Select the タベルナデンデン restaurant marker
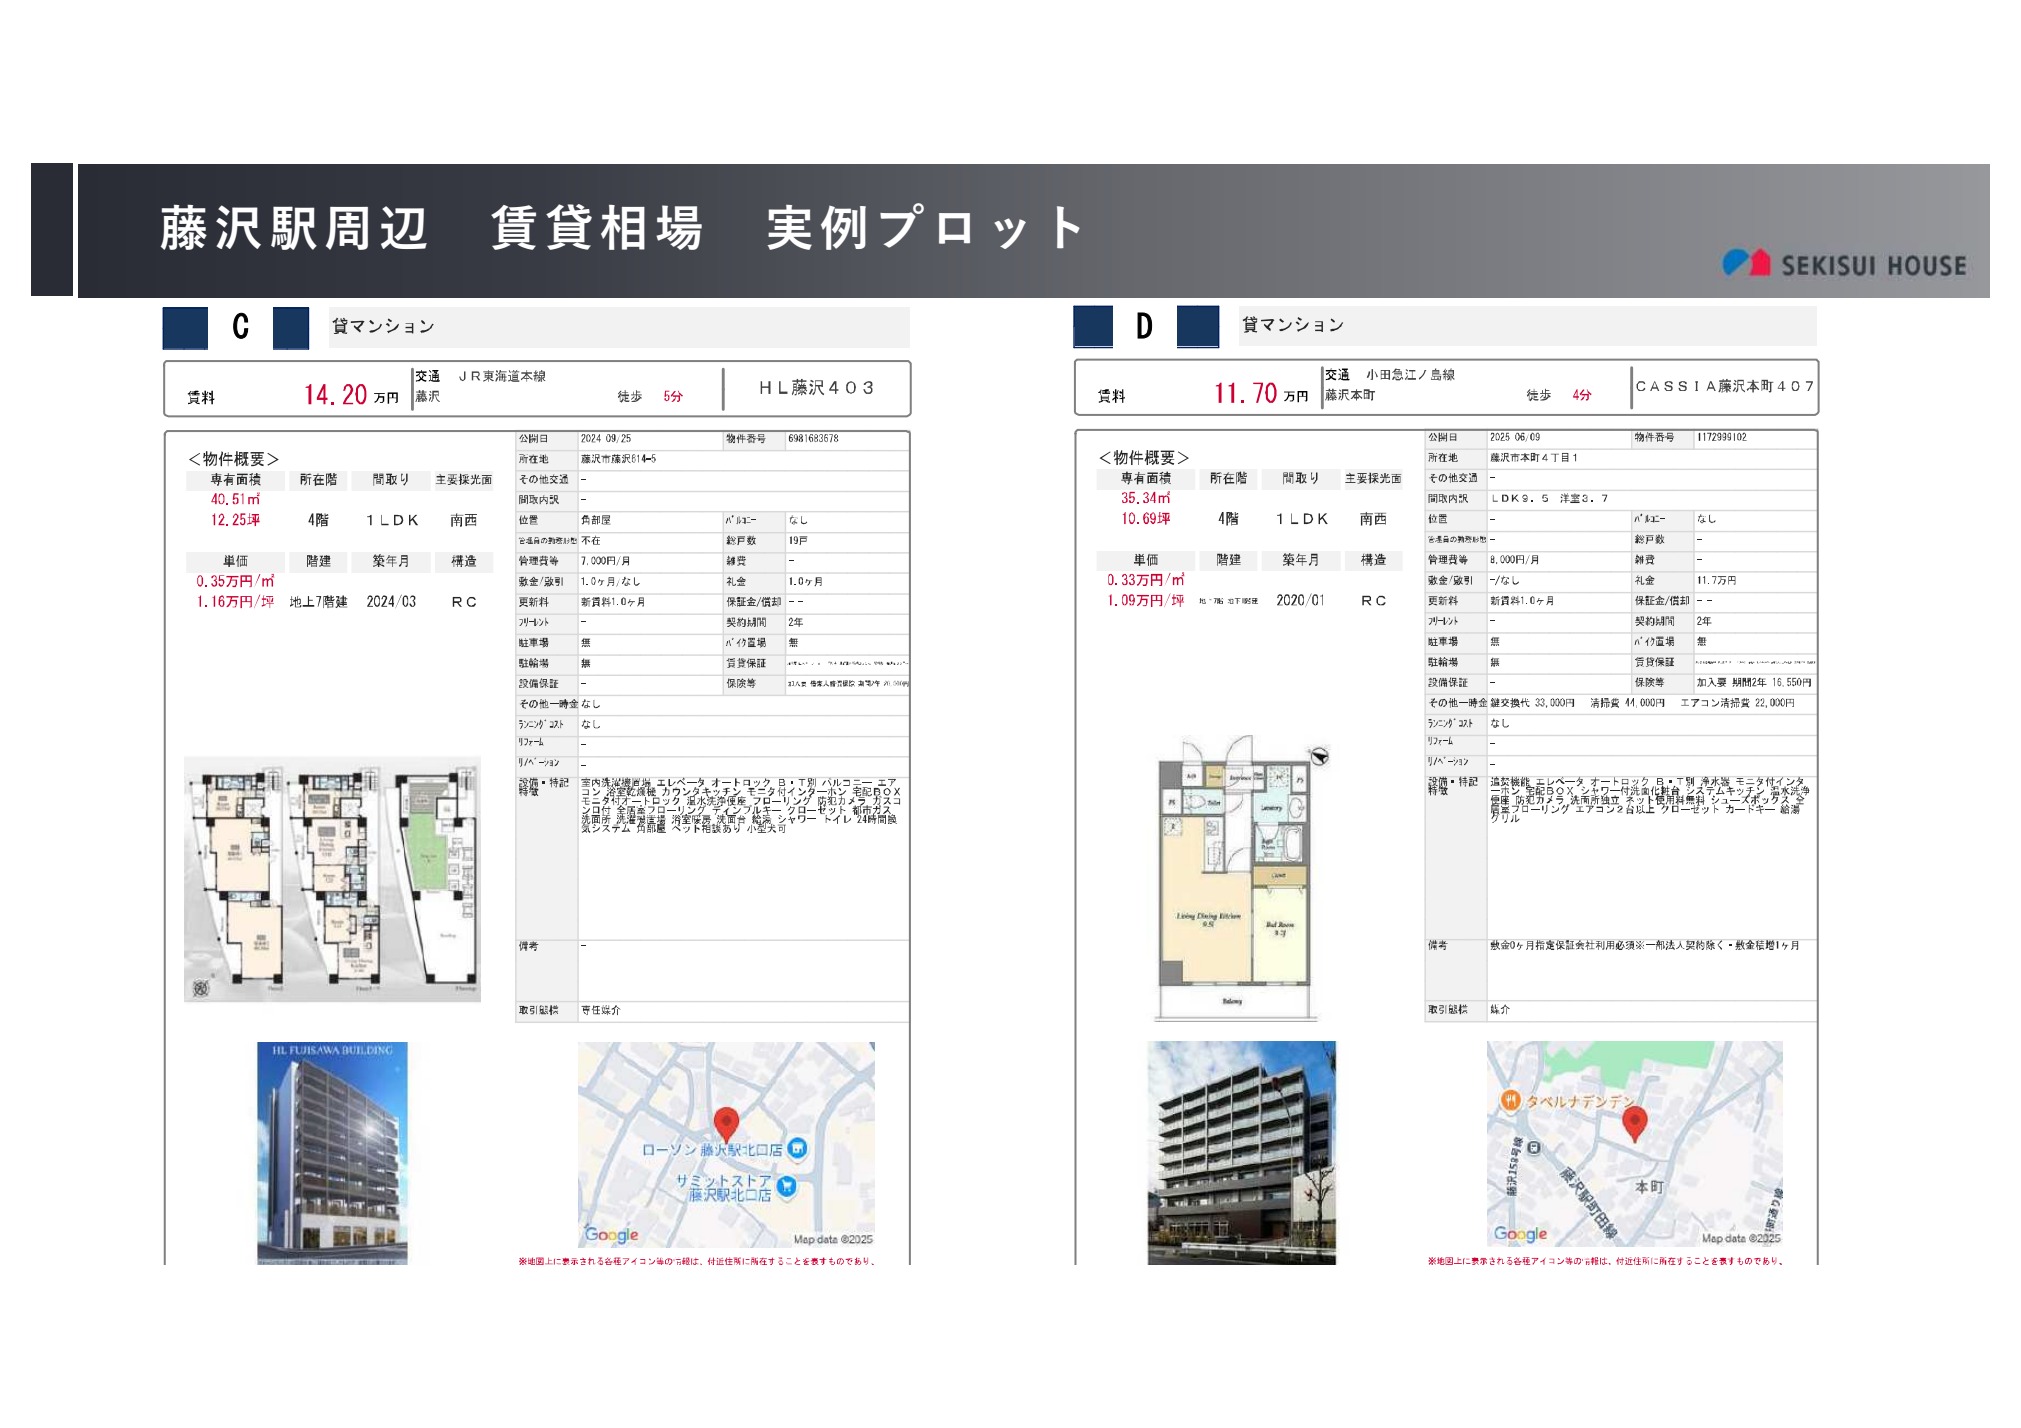Image resolution: width=2021 pixels, height=1428 pixels. tap(1510, 1101)
